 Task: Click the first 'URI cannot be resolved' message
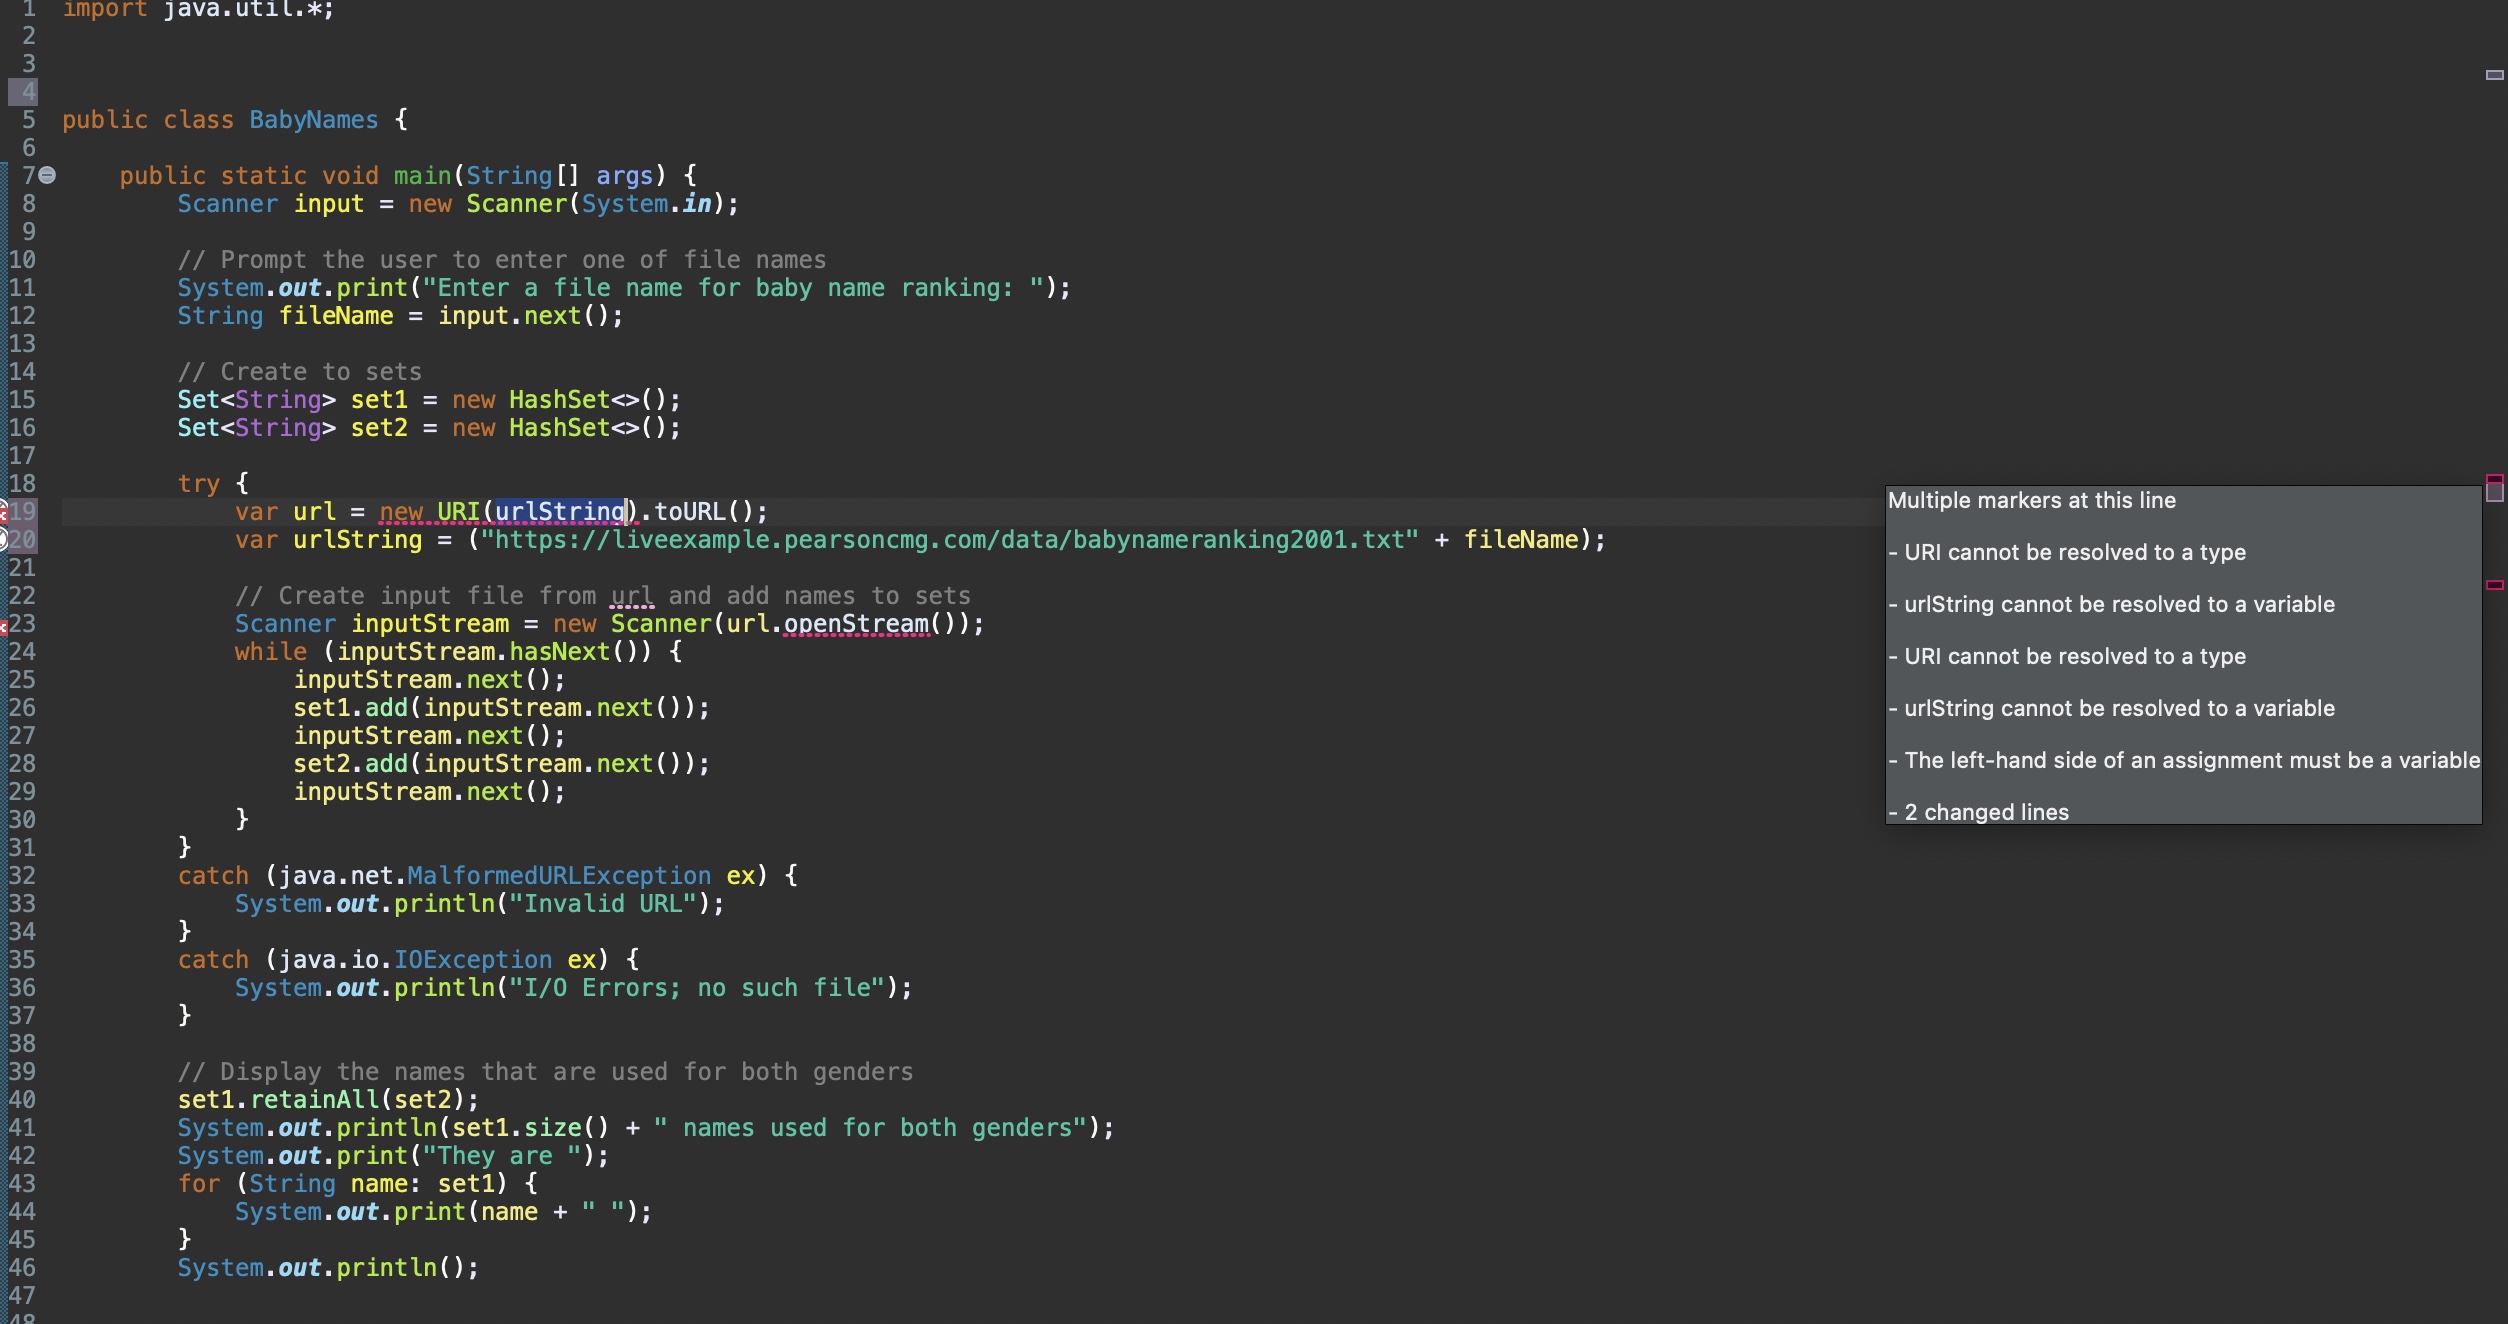click(x=2074, y=553)
